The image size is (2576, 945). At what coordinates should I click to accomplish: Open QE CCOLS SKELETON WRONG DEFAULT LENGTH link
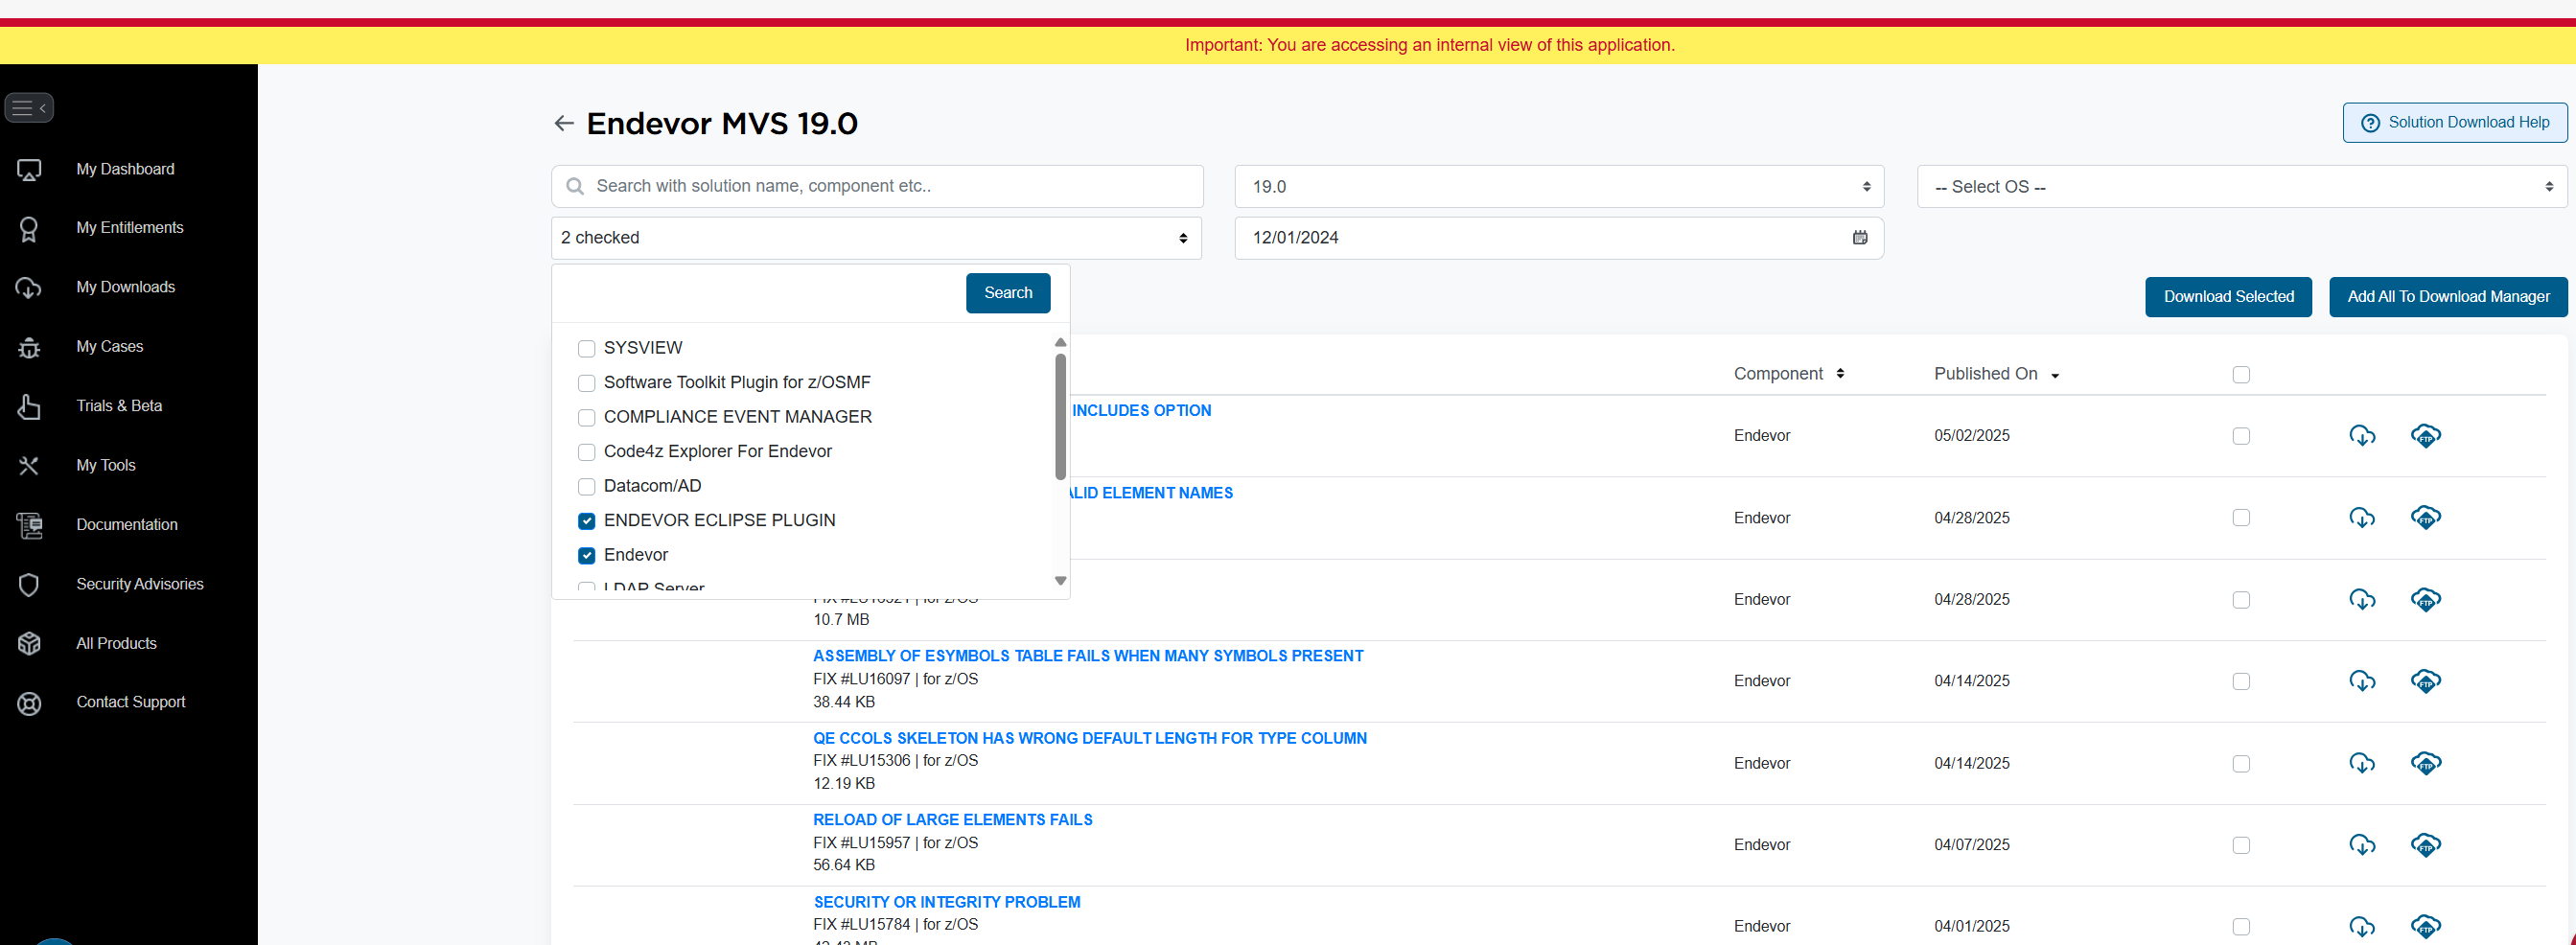click(1090, 739)
